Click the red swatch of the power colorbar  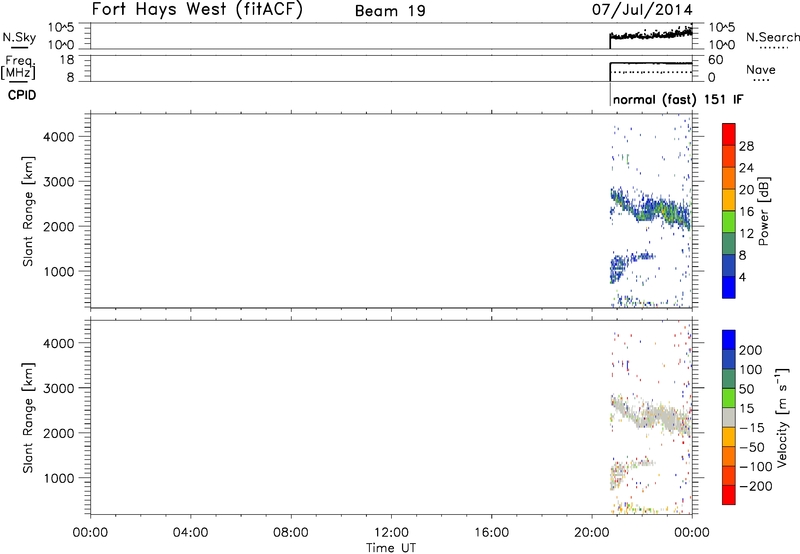729,135
